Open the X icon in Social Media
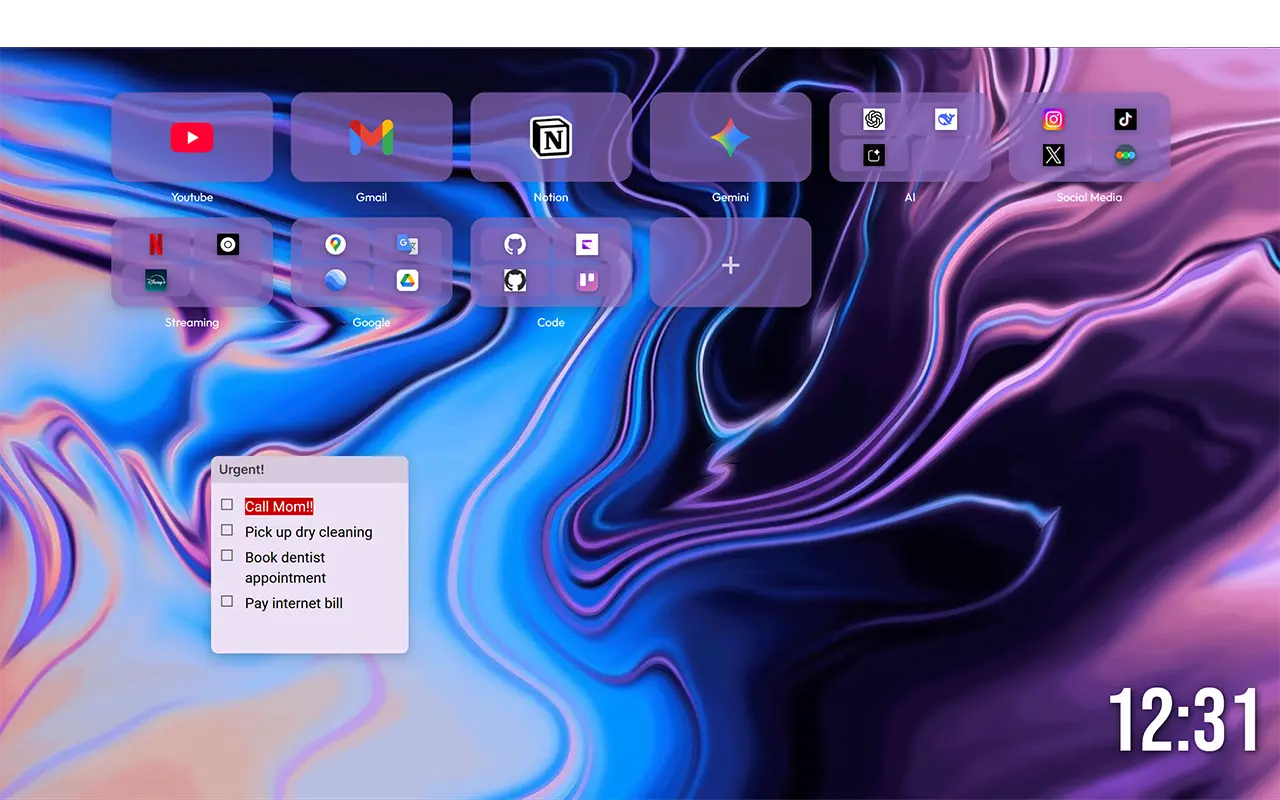Screen dimensions: 1280x800 (1054, 155)
